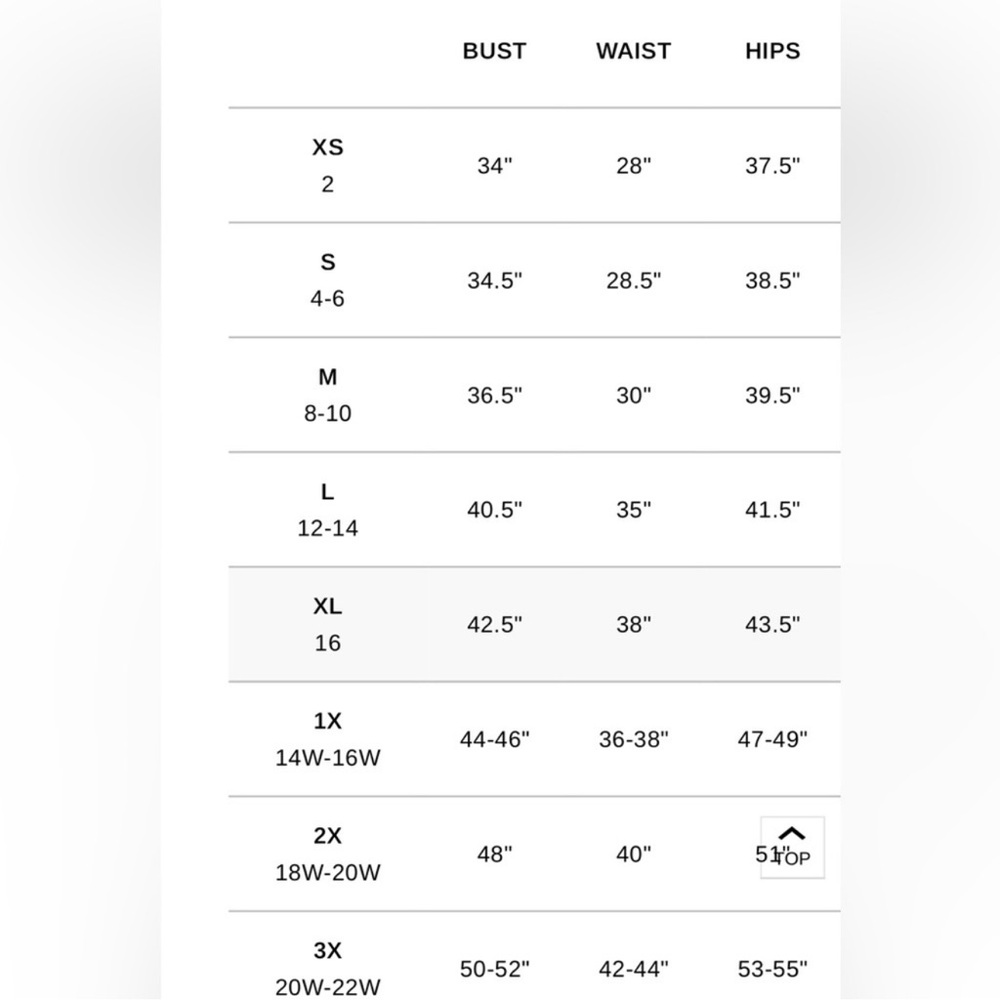Viewport: 1000px width, 1000px height.
Task: Select the 3X waist value 42-44"
Action: coord(633,969)
